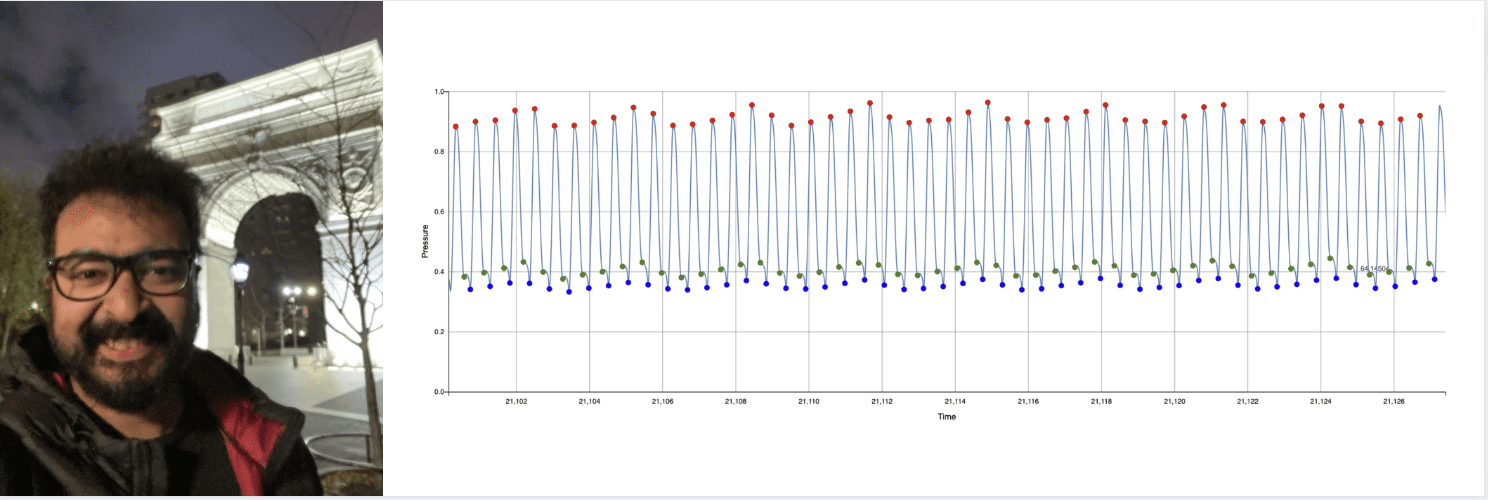
Task: Click the 0.0 pressure axis label
Action: coord(439,392)
